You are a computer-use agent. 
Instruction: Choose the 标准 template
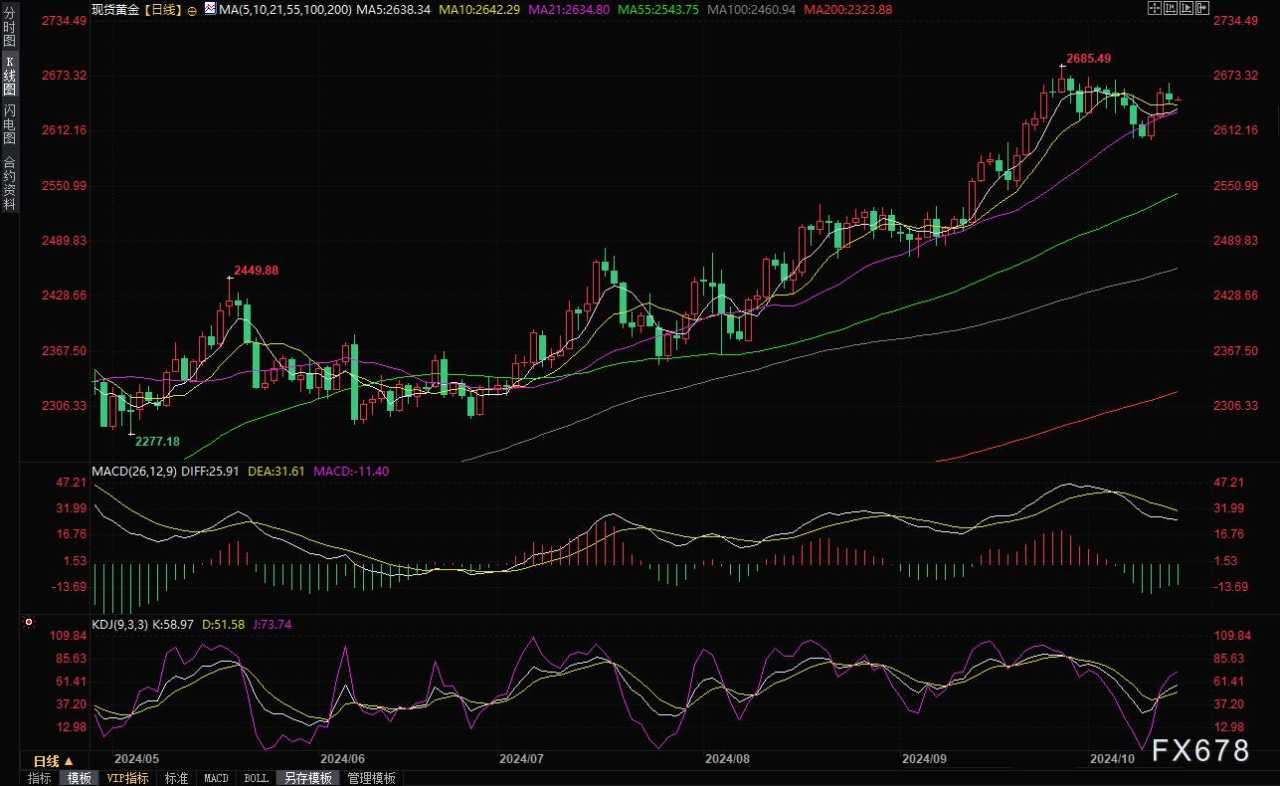click(177, 778)
